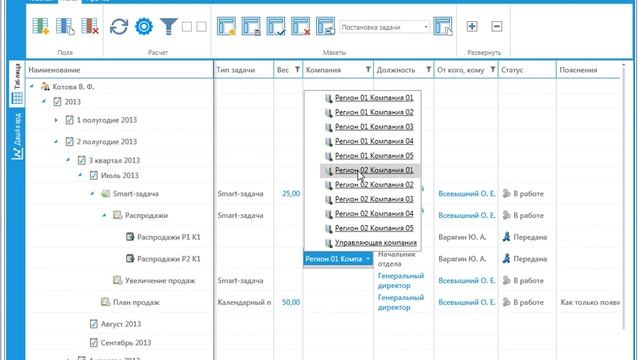The image size is (640, 360).
Task: Click the add field column icon
Action: coord(40,27)
